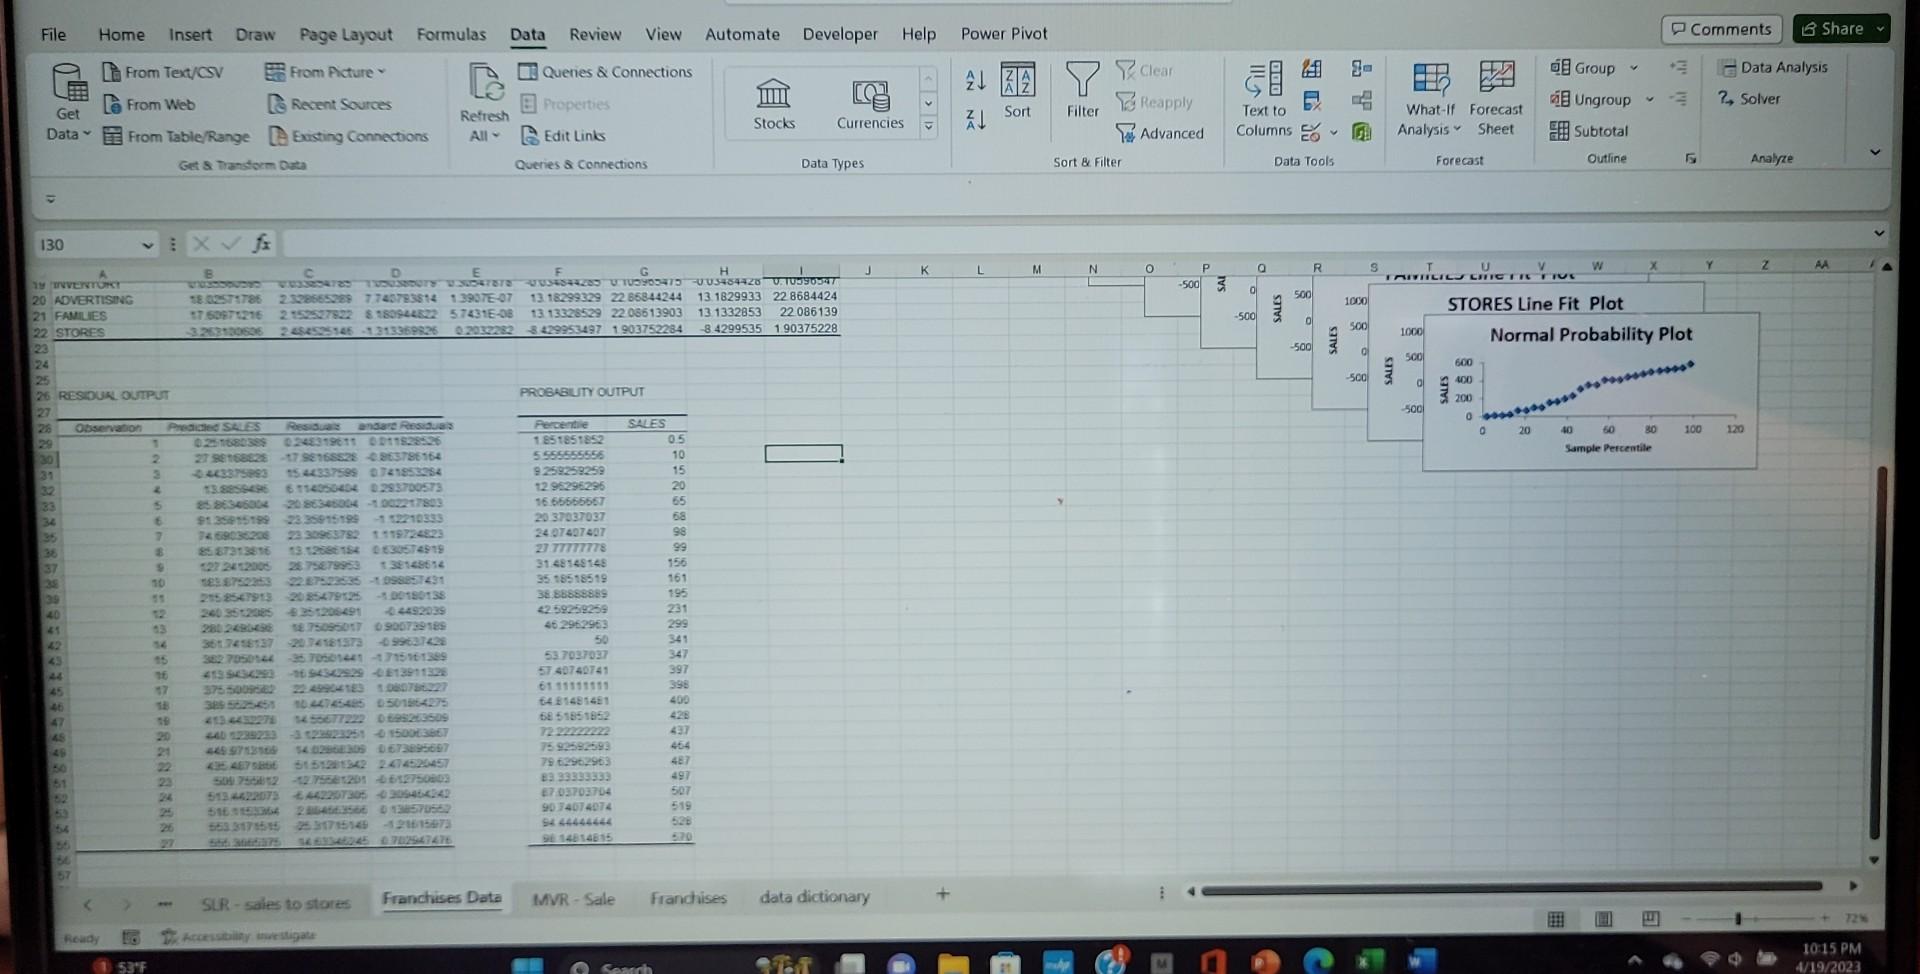Expand the Group dropdown
This screenshot has height=974, width=1920.
pyautogui.click(x=1634, y=68)
